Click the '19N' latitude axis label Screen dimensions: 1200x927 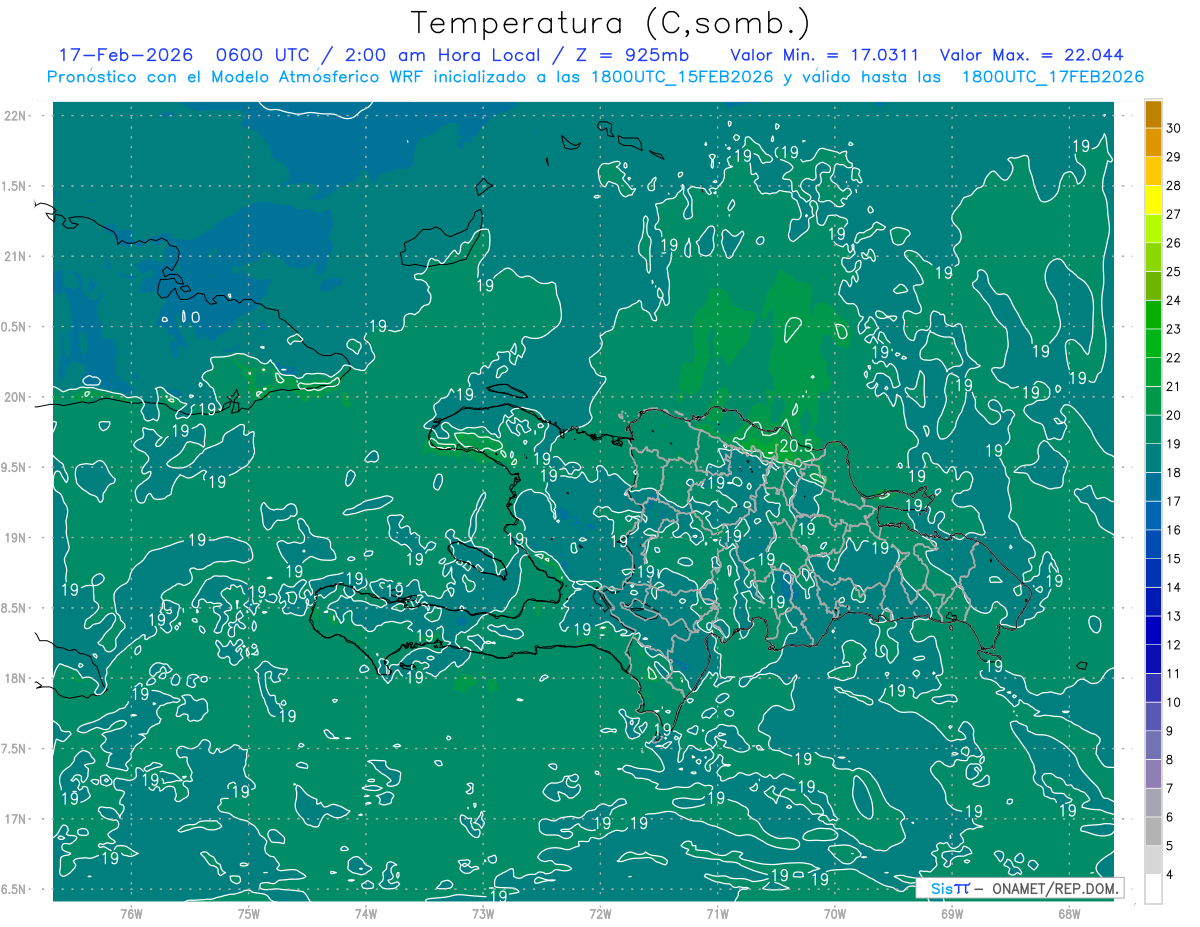click(x=15, y=538)
